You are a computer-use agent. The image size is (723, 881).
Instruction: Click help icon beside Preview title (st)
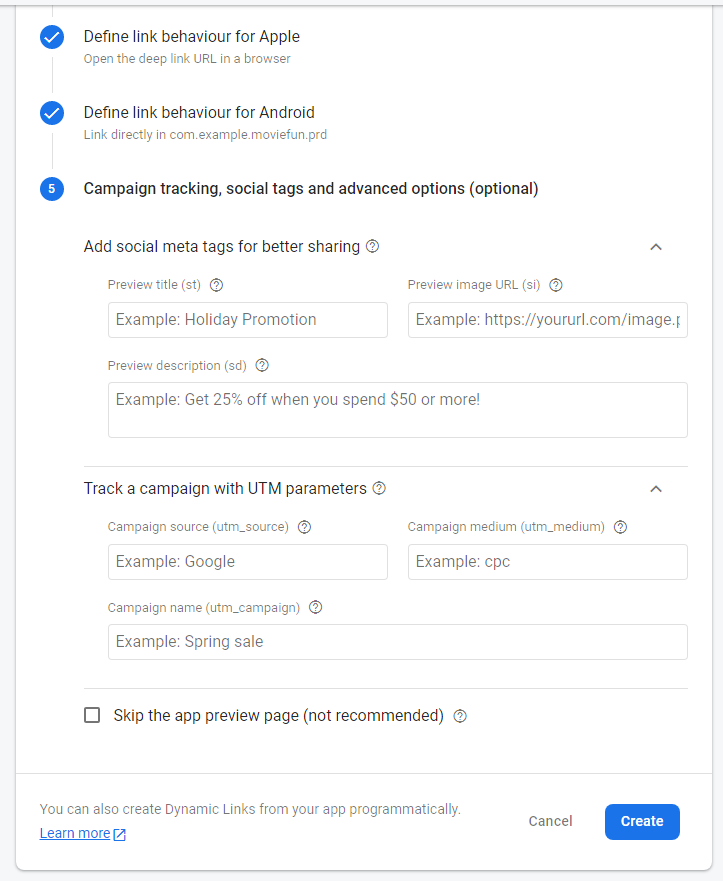[216, 285]
